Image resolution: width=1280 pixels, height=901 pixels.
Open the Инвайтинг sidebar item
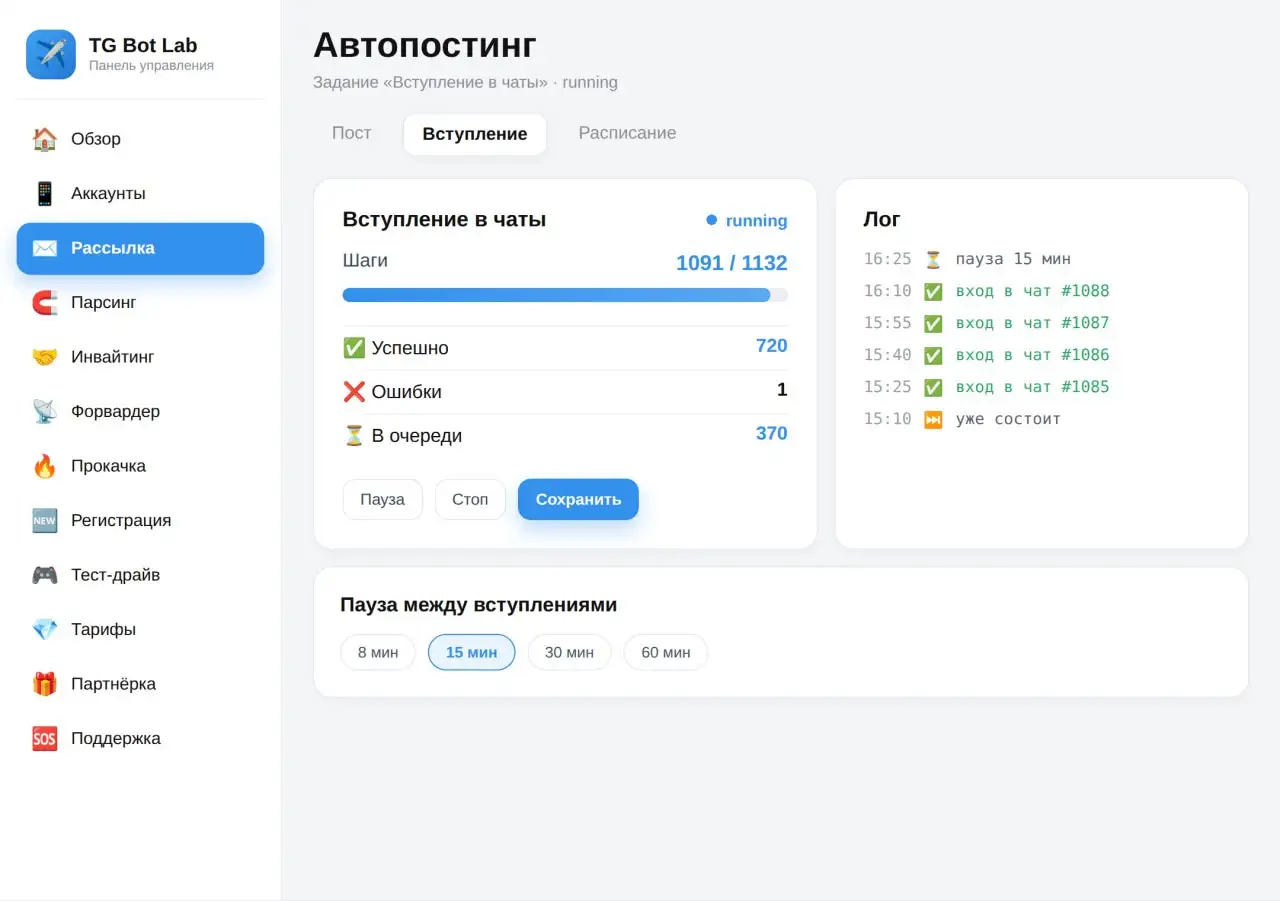pyautogui.click(x=140, y=357)
